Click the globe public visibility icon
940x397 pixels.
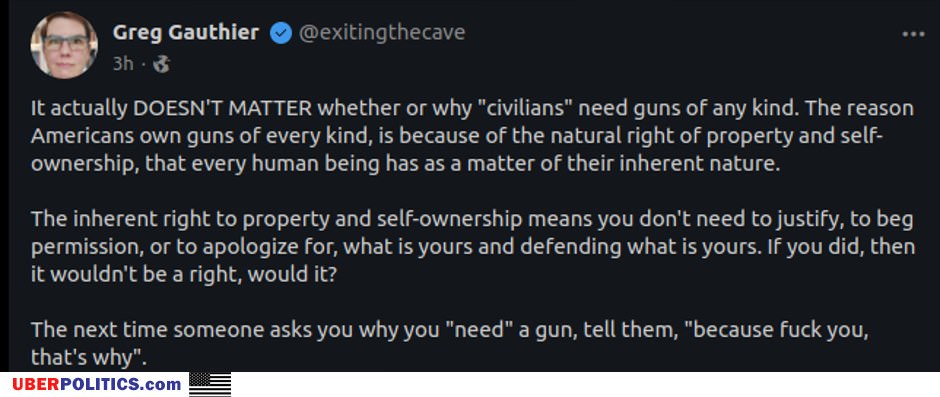pyautogui.click(x=161, y=64)
